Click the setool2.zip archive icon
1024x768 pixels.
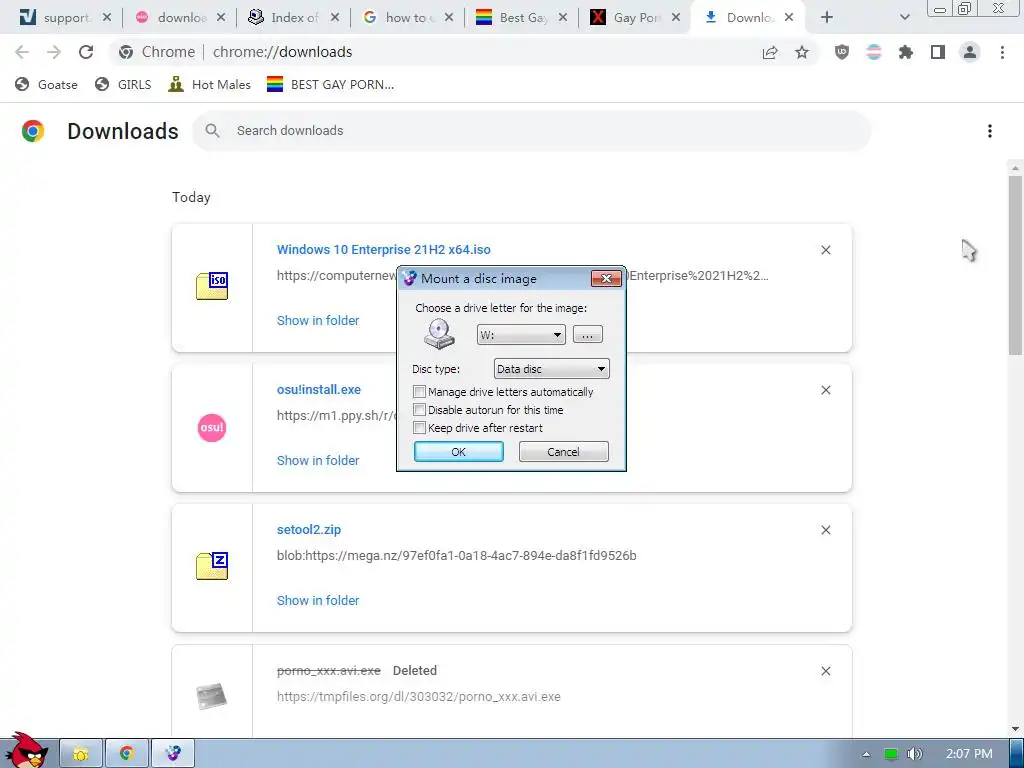[212, 566]
